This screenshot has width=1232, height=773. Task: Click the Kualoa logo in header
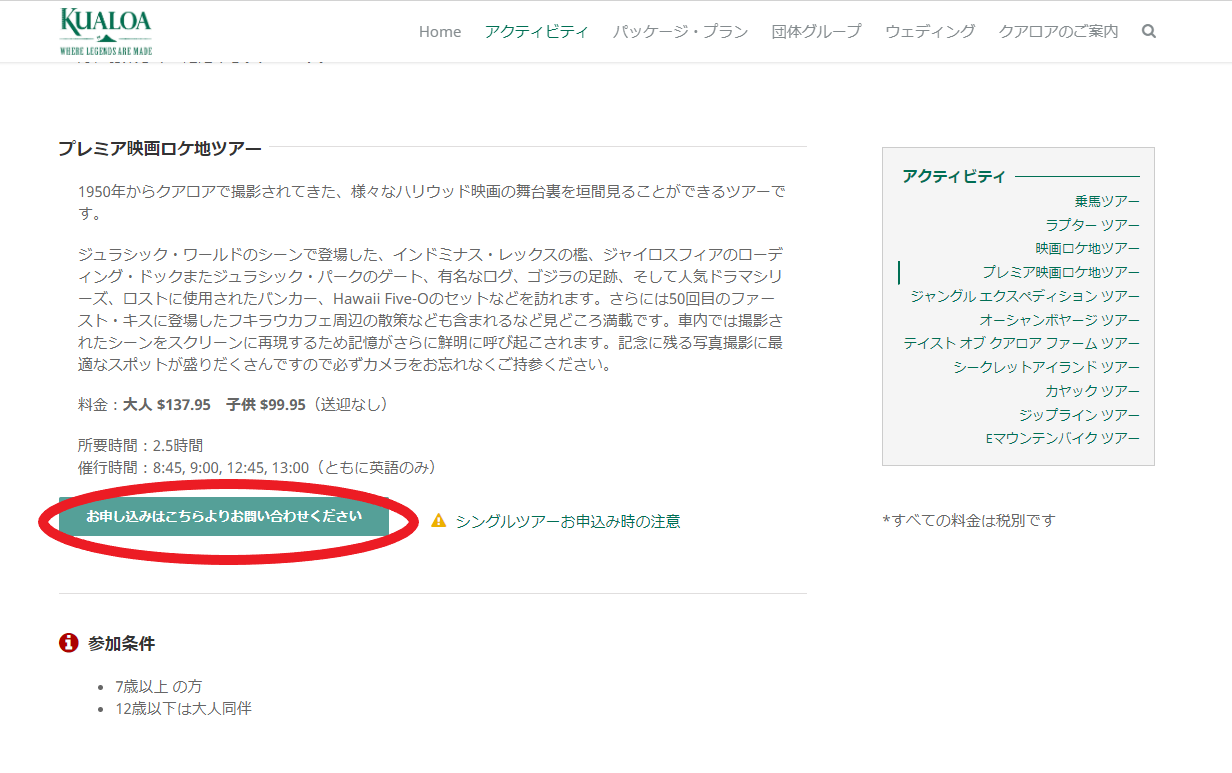click(106, 31)
